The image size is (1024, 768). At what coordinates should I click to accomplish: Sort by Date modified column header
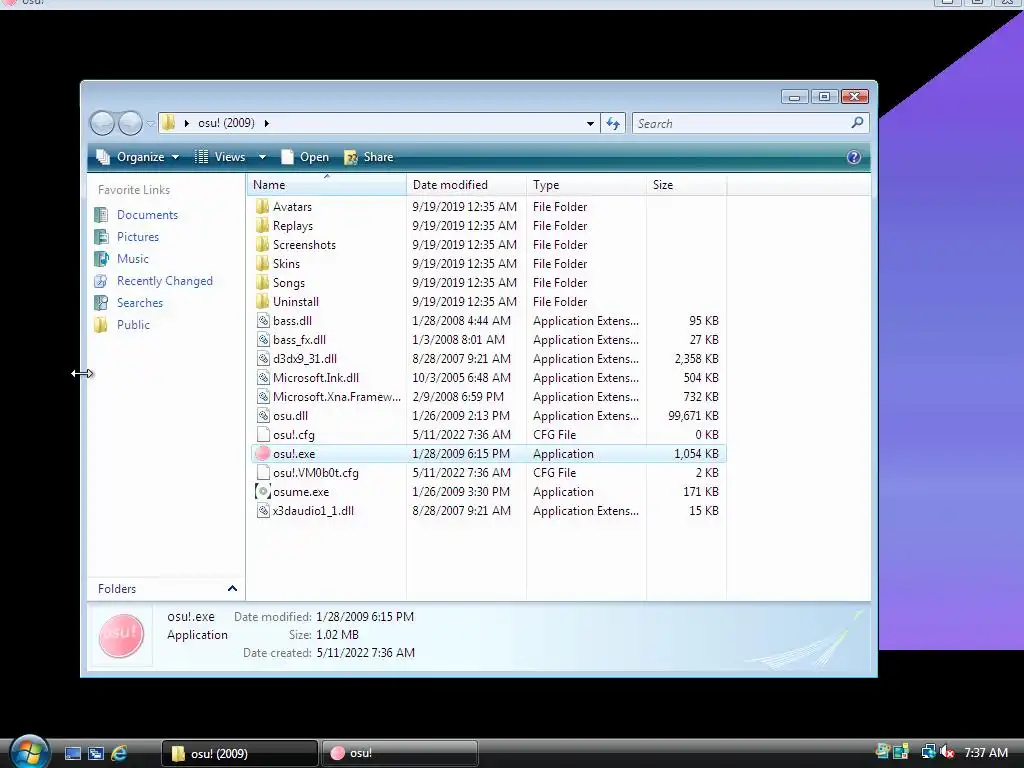[466, 185]
